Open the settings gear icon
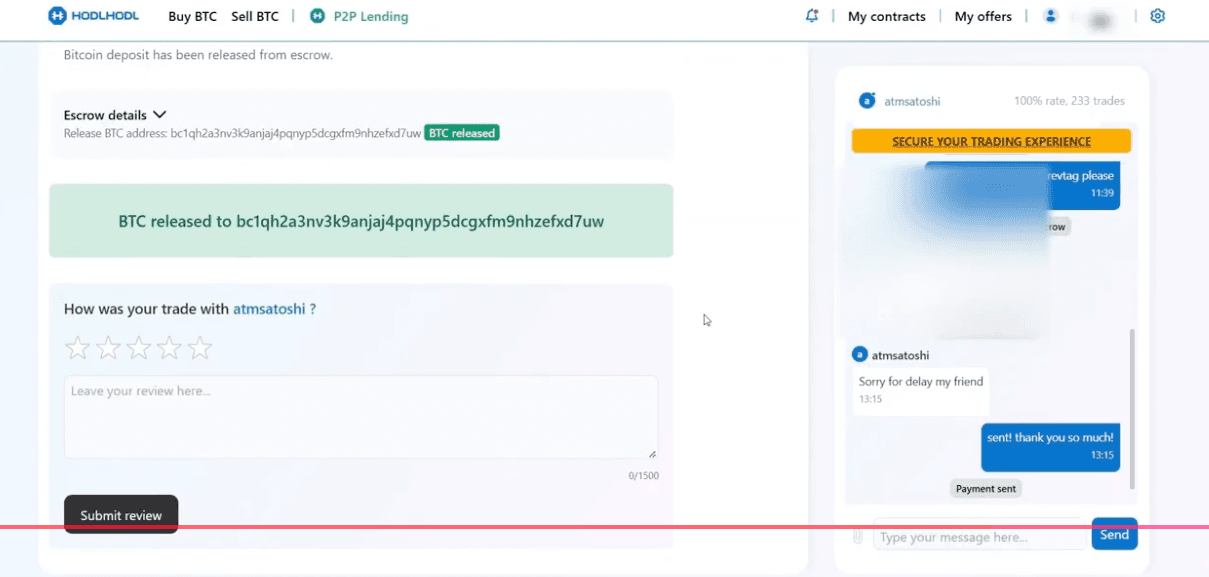Image resolution: width=1209 pixels, height=577 pixels. point(1158,16)
